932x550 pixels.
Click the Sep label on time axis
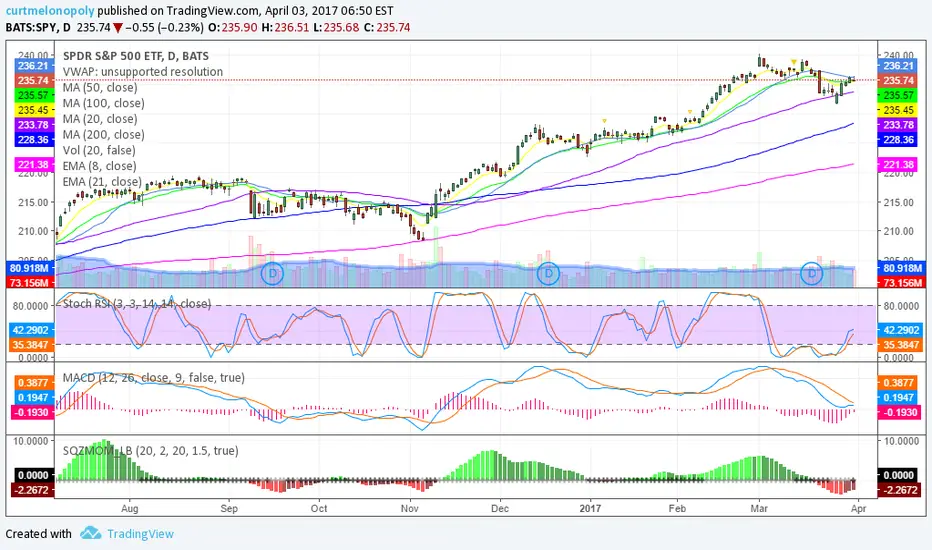tap(229, 508)
